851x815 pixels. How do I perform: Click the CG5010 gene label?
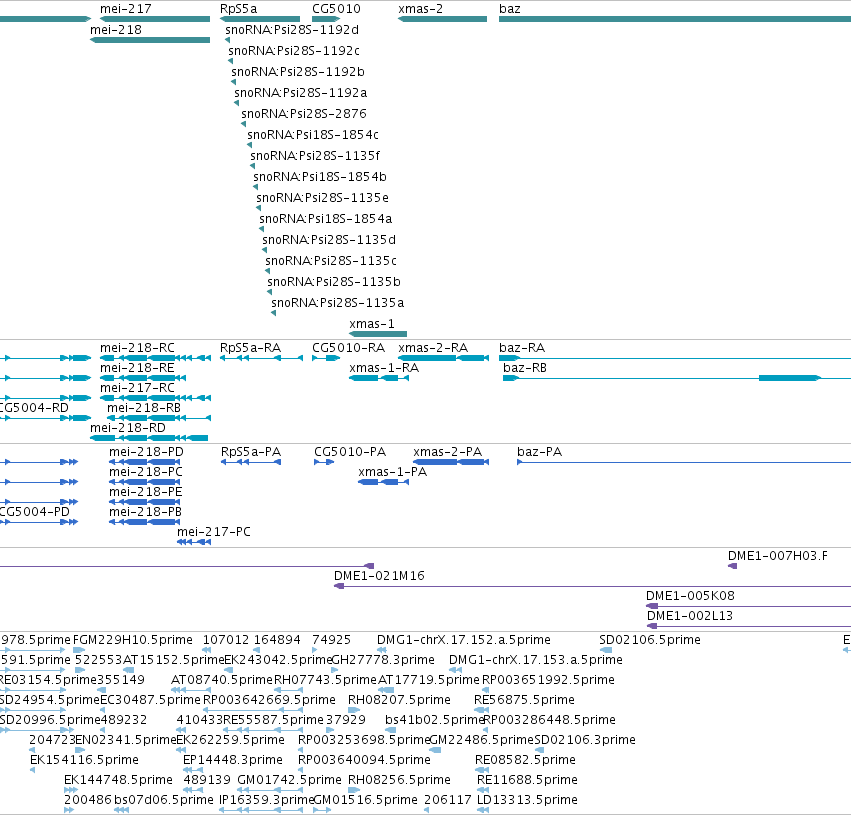(x=336, y=9)
